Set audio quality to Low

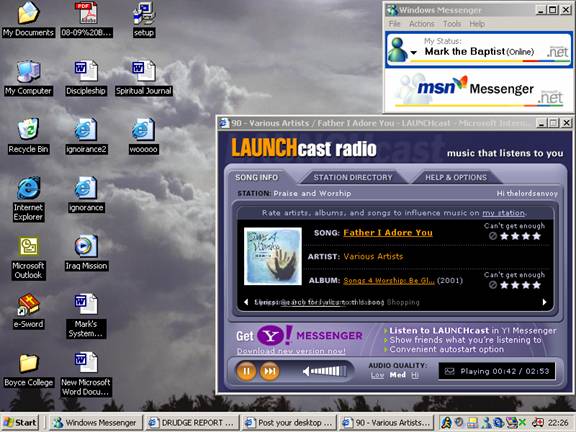click(377, 375)
